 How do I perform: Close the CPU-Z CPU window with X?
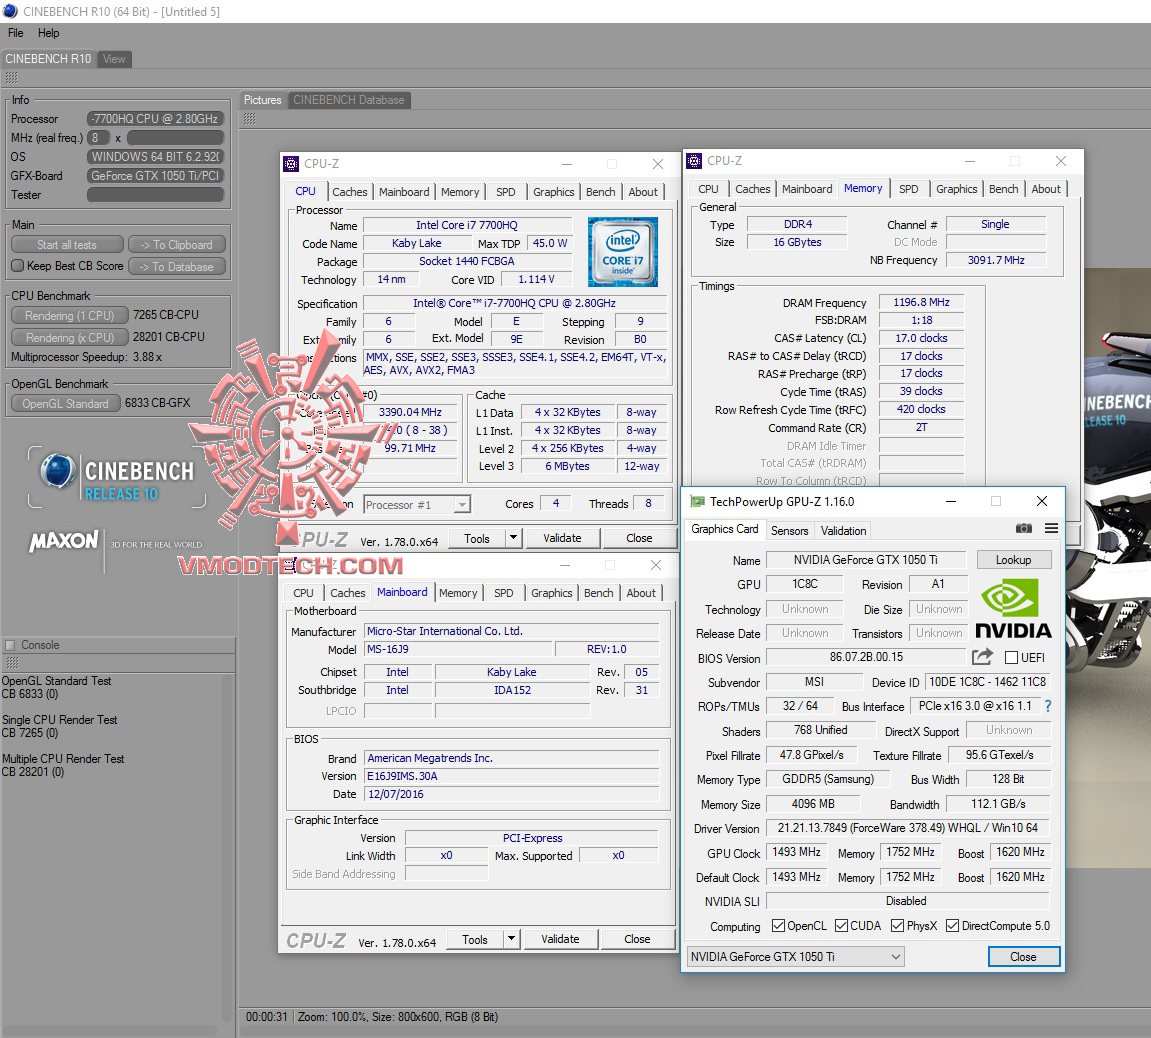click(658, 164)
